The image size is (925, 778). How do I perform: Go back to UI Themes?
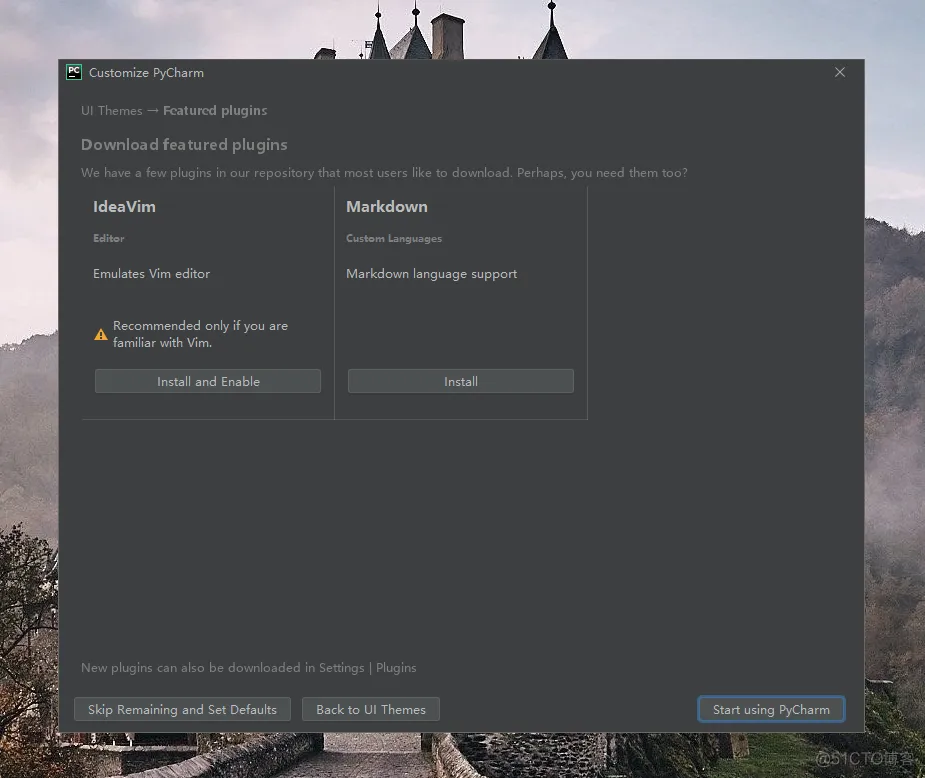370,709
